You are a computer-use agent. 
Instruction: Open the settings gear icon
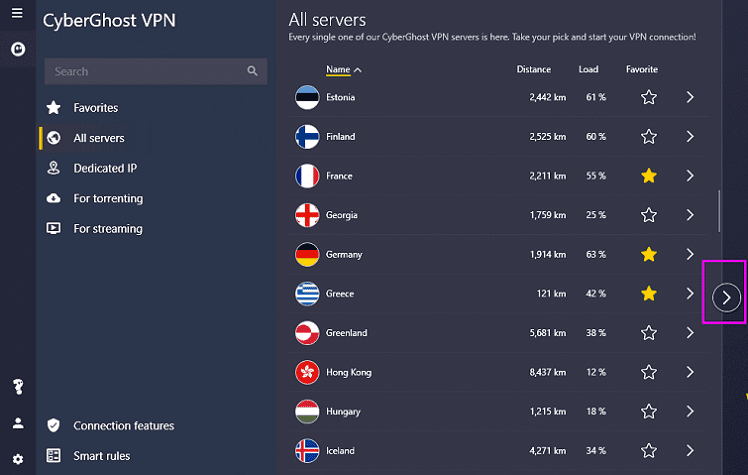click(18, 459)
